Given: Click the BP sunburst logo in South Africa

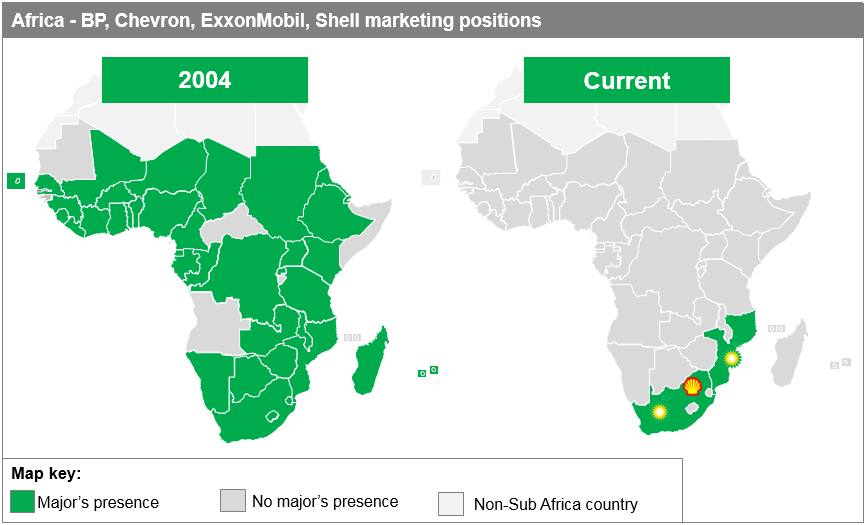Looking at the screenshot, I should point(658,412).
